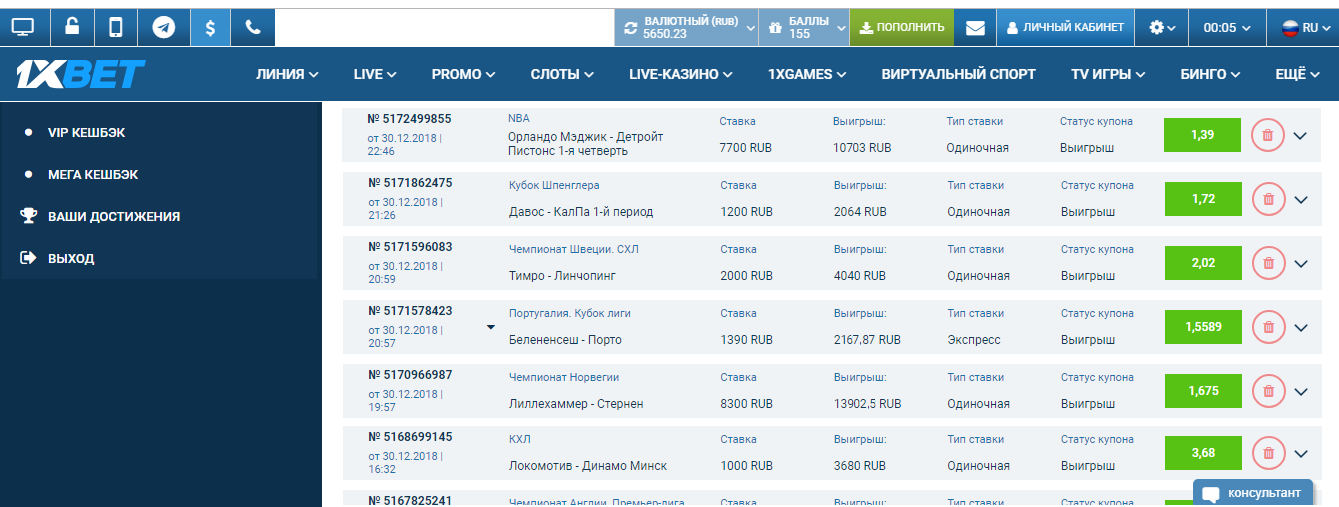1339x507 pixels.
Task: Click the Локомотив - Динамо Минск event text
Action: (588, 466)
